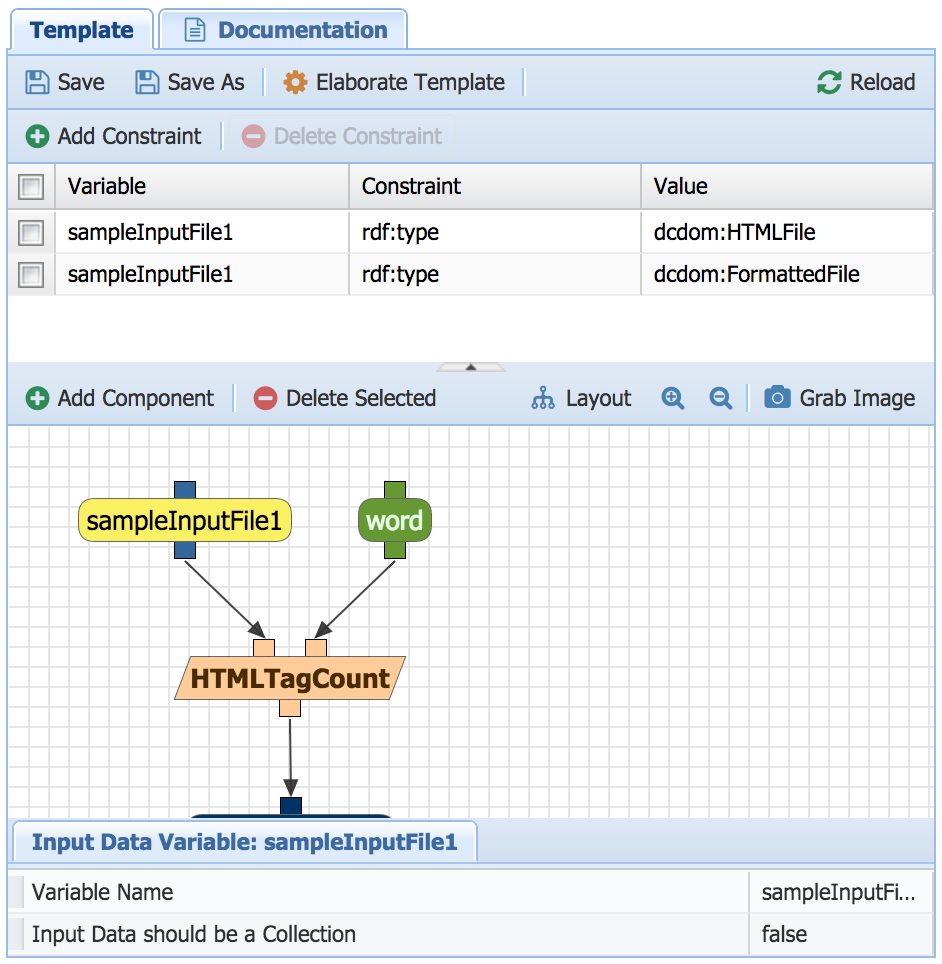Image resolution: width=942 pixels, height=964 pixels.
Task: Grab Image using the camera icon
Action: [777, 398]
